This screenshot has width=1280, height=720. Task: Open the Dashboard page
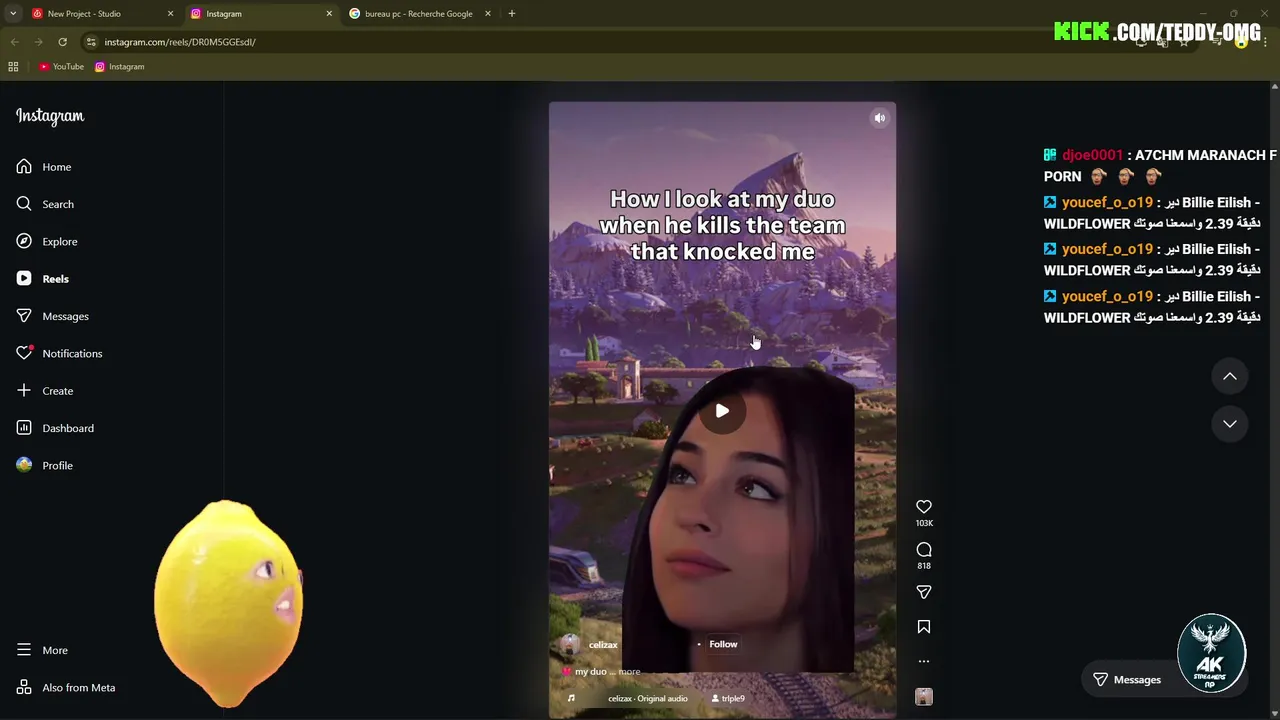click(x=55, y=428)
